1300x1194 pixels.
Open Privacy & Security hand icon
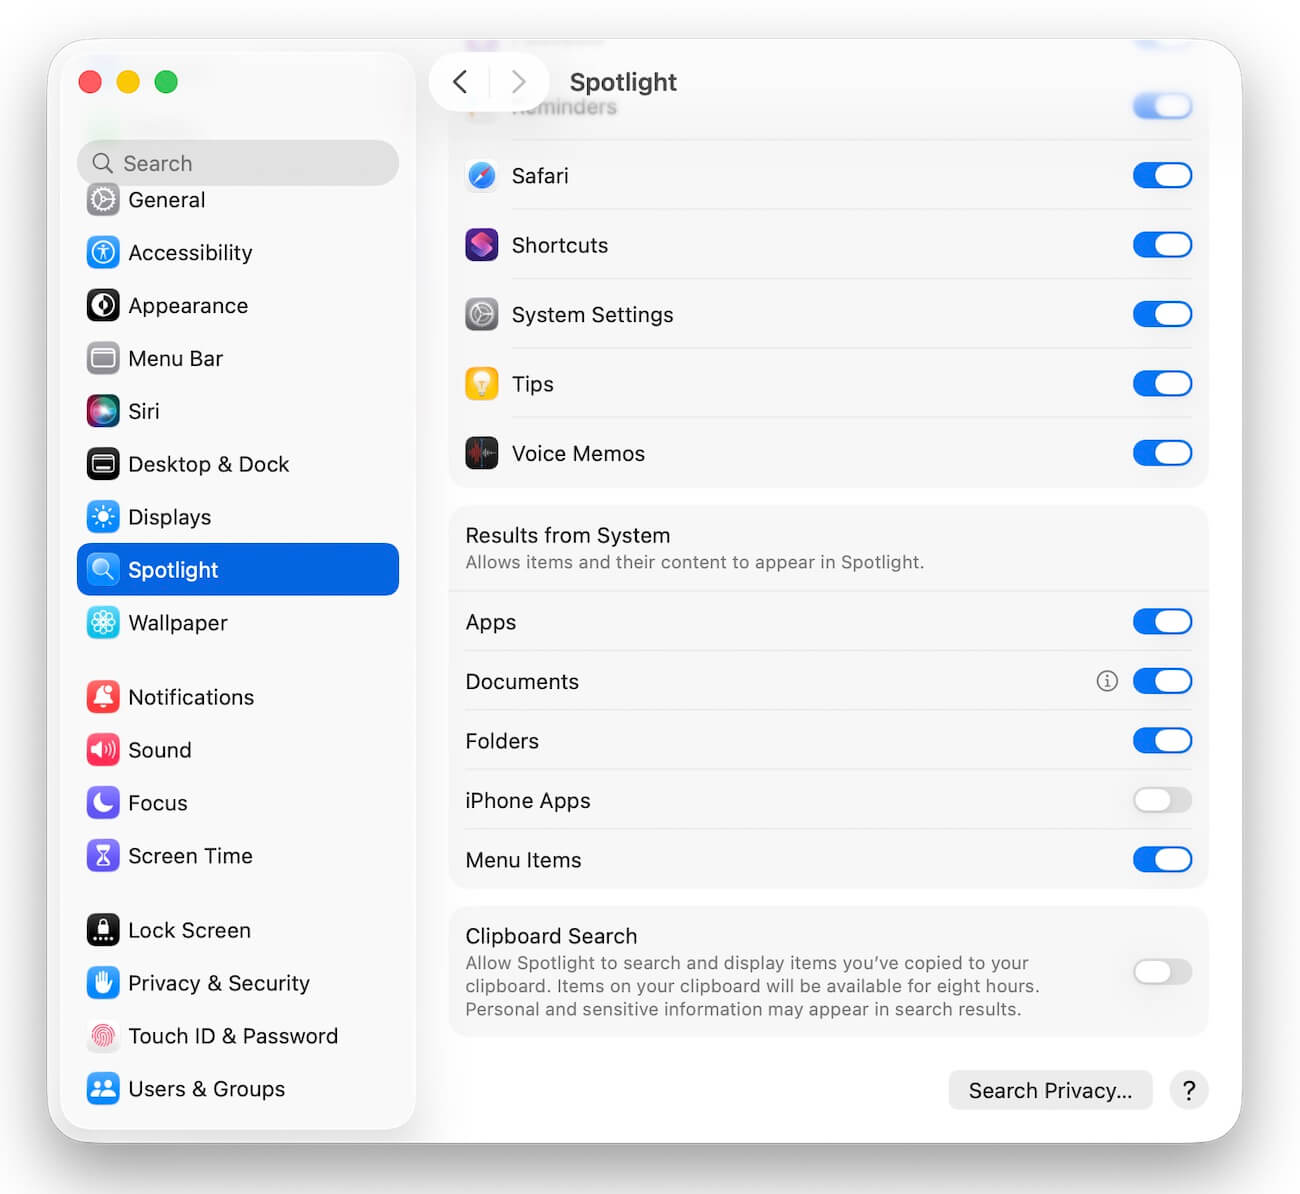click(103, 983)
